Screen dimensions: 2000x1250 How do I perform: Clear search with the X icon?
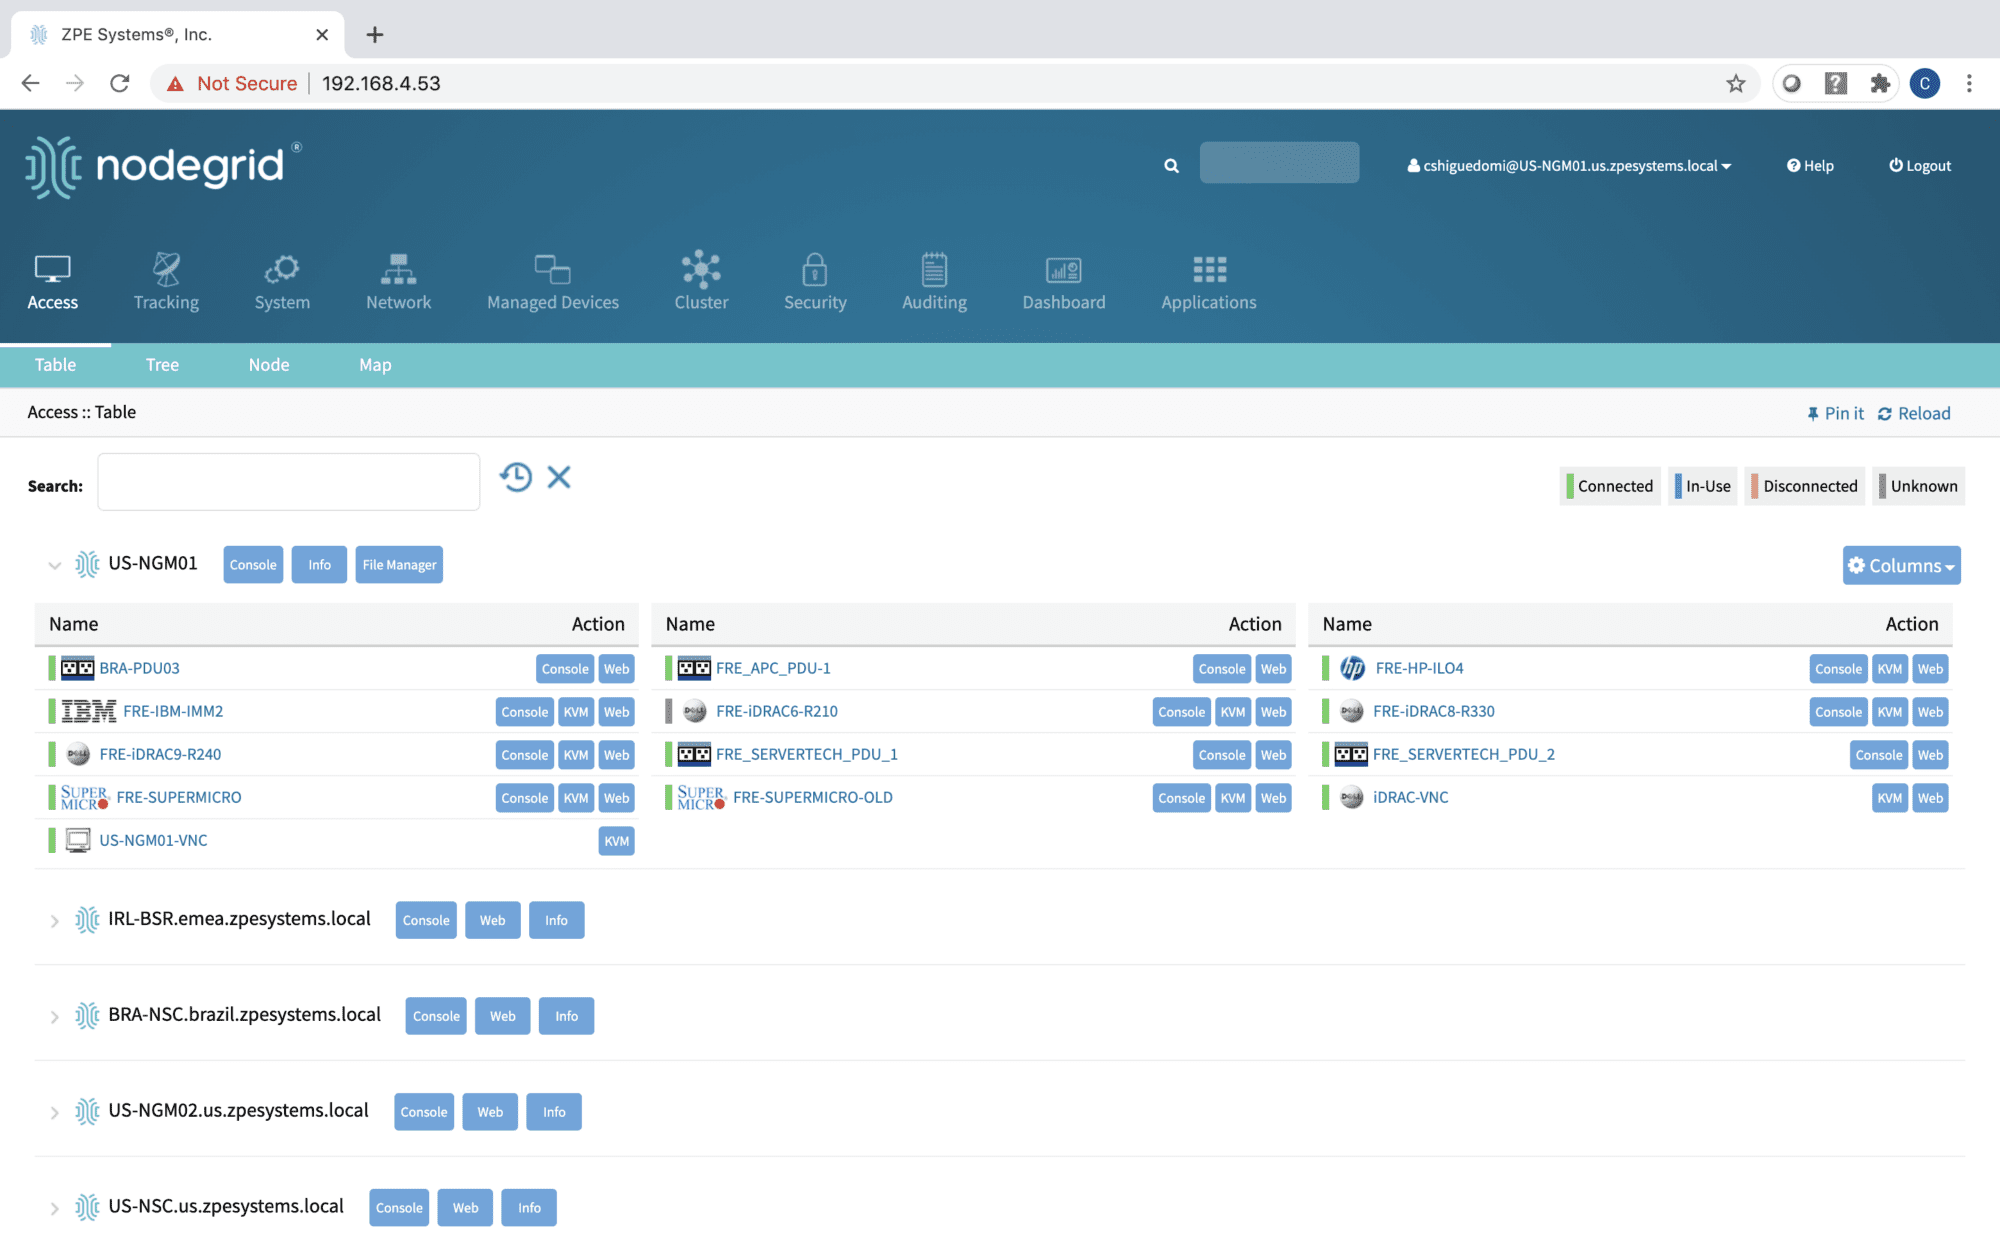pyautogui.click(x=559, y=477)
